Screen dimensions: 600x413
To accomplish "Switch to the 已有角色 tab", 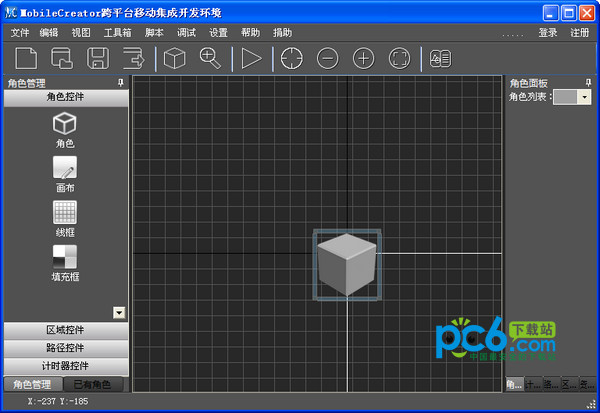I will (93, 384).
